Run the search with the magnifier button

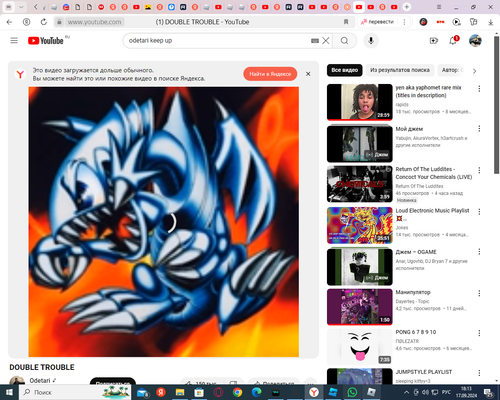344,41
